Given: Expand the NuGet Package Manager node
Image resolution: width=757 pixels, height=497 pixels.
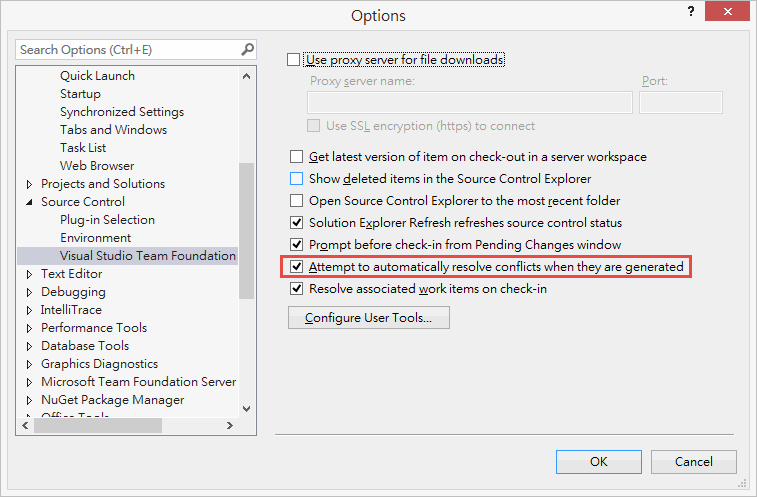Looking at the screenshot, I should [29, 400].
